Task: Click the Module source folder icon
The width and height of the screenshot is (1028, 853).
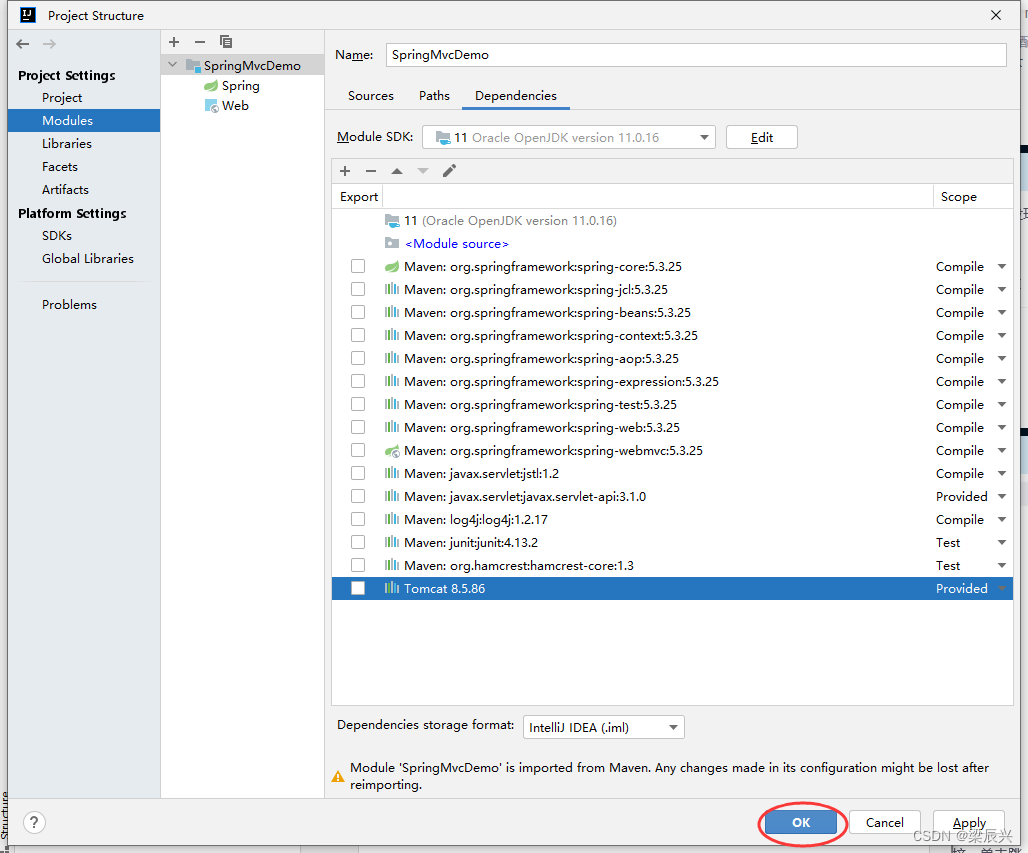Action: click(391, 243)
